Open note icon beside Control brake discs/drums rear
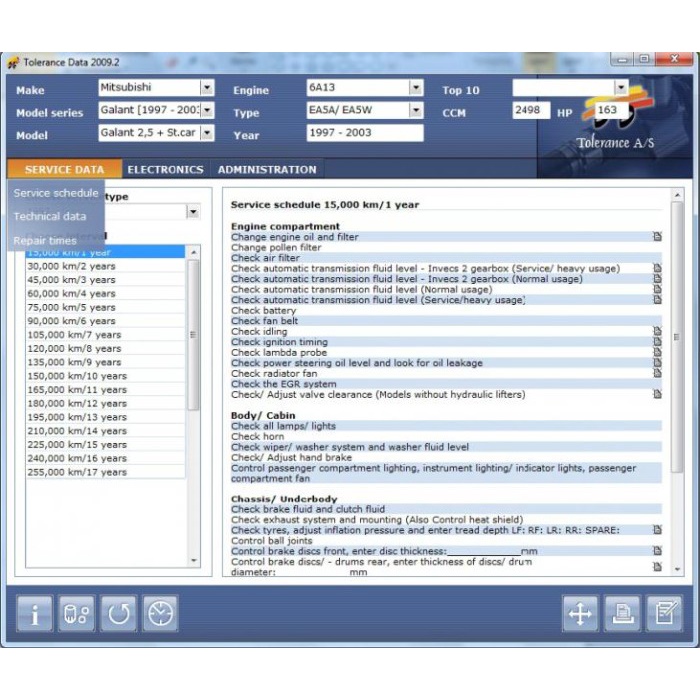The height and width of the screenshot is (700, 700). pyautogui.click(x=657, y=567)
